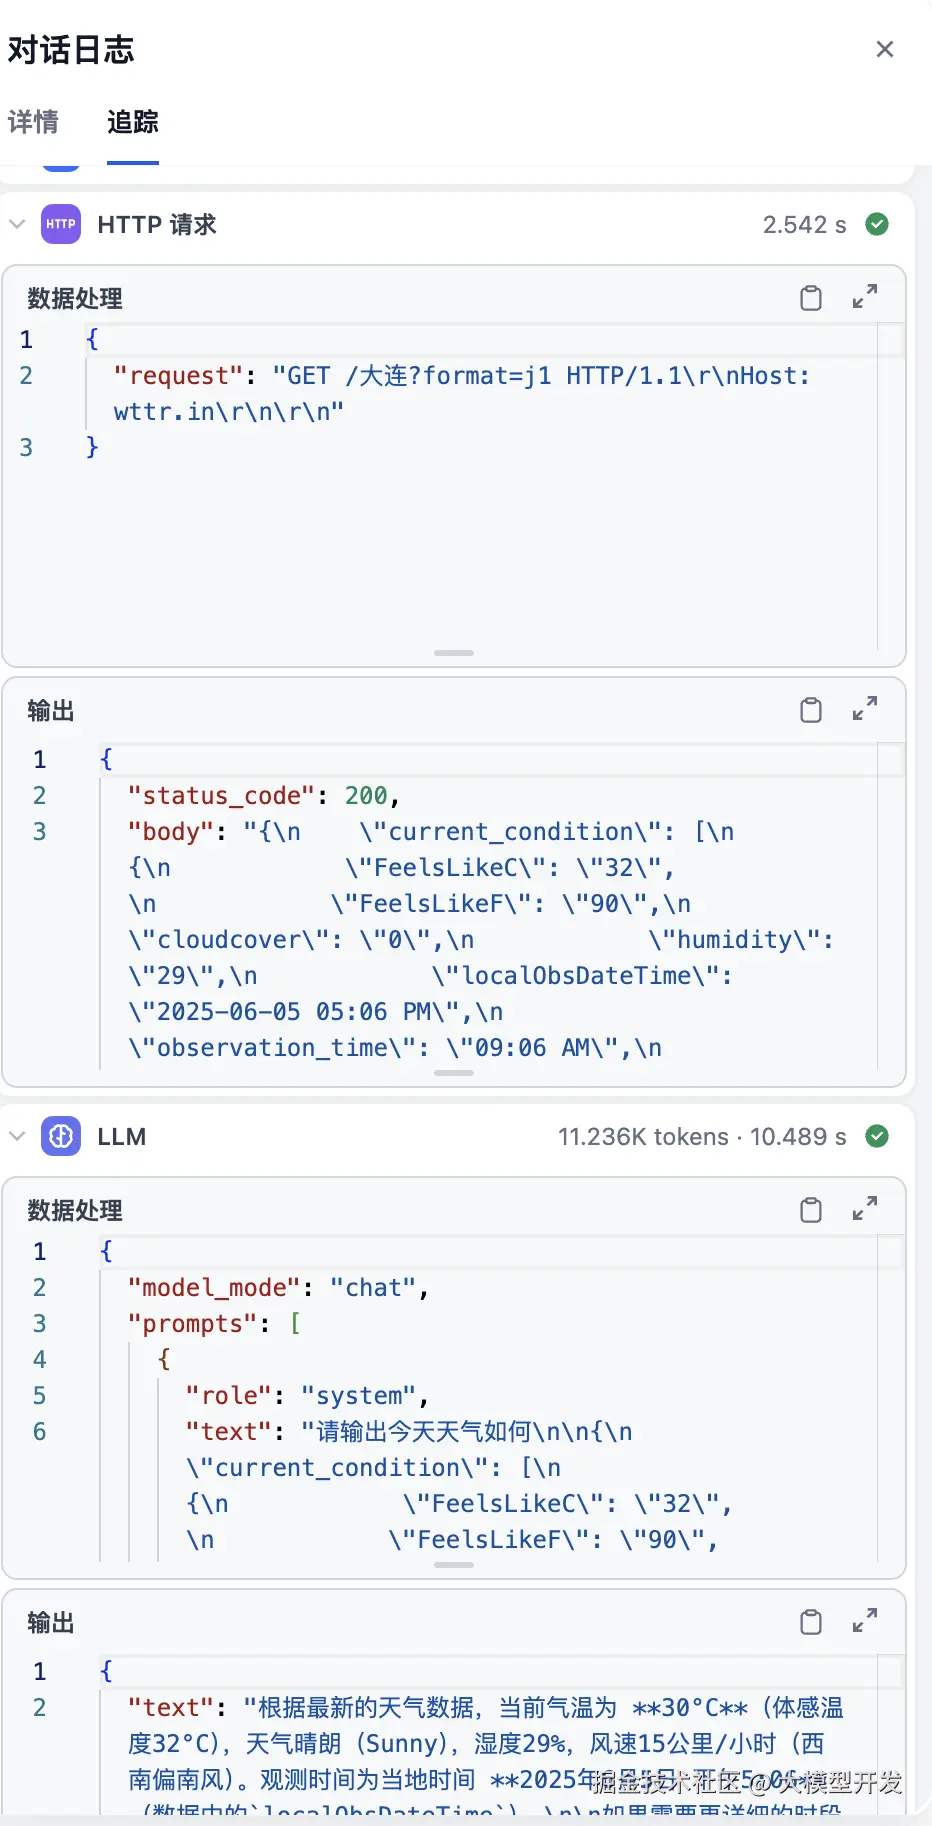Click the purple HTTP node icon
The image size is (932, 1826).
click(61, 224)
